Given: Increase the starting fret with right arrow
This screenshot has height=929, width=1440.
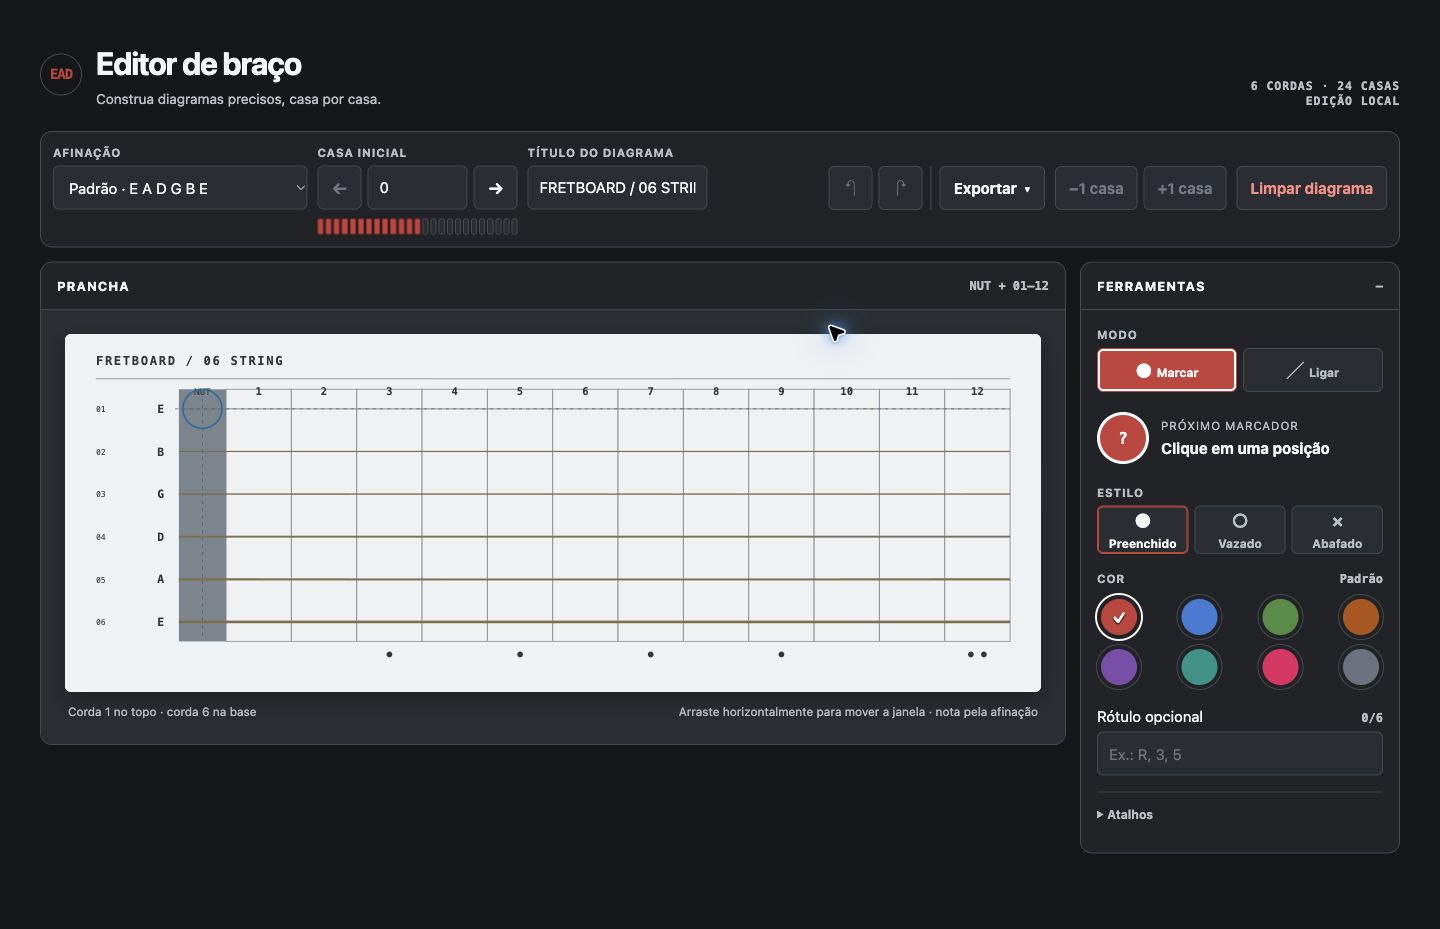Looking at the screenshot, I should click(x=495, y=188).
